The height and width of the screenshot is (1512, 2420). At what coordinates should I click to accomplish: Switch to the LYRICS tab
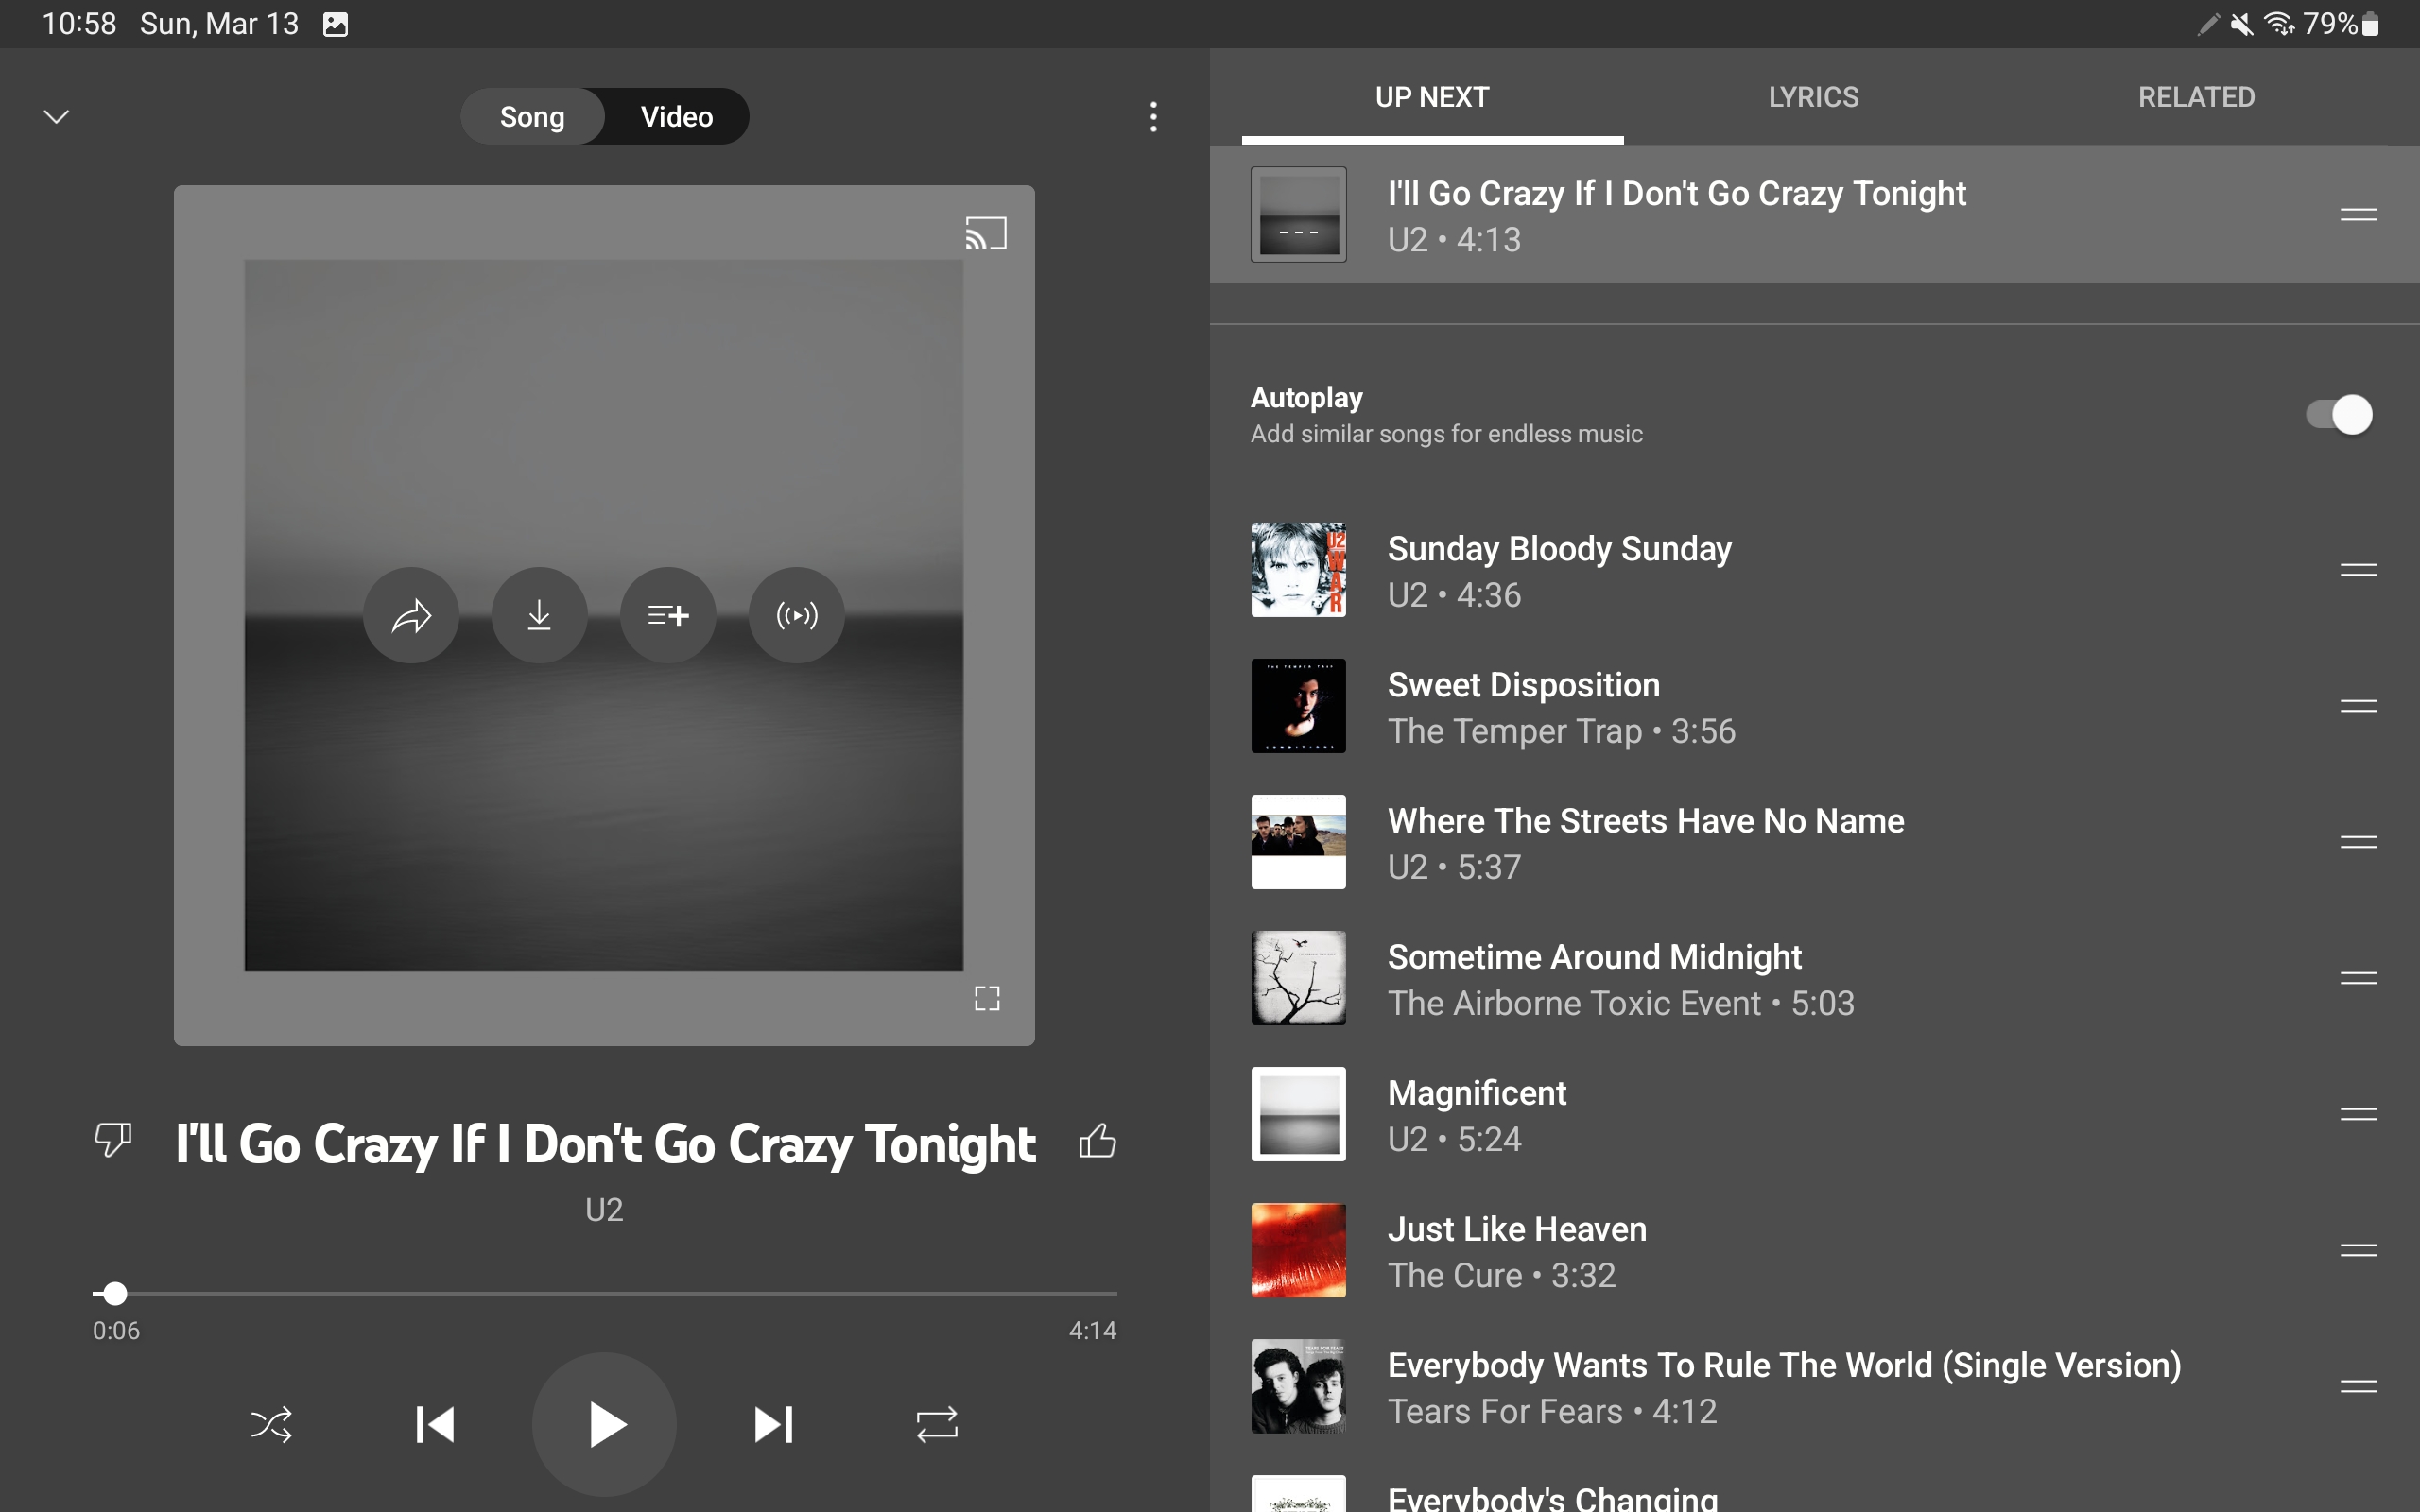(1813, 97)
